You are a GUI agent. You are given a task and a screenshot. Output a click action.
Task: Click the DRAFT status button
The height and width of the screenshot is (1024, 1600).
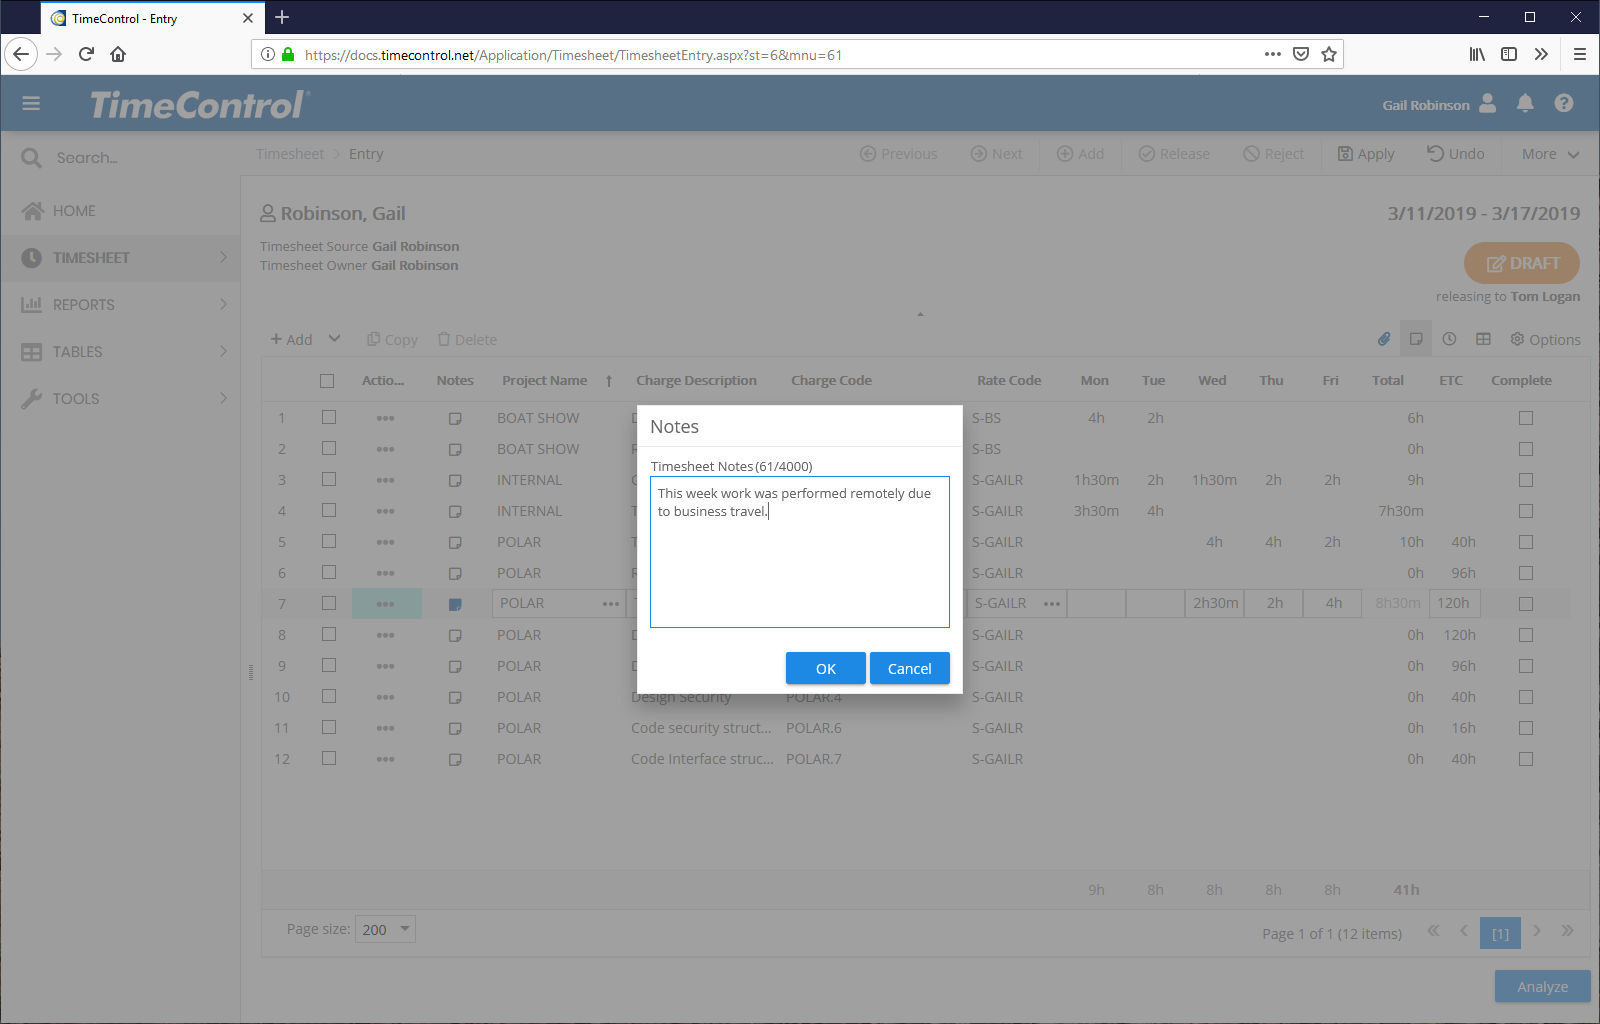coord(1522,263)
